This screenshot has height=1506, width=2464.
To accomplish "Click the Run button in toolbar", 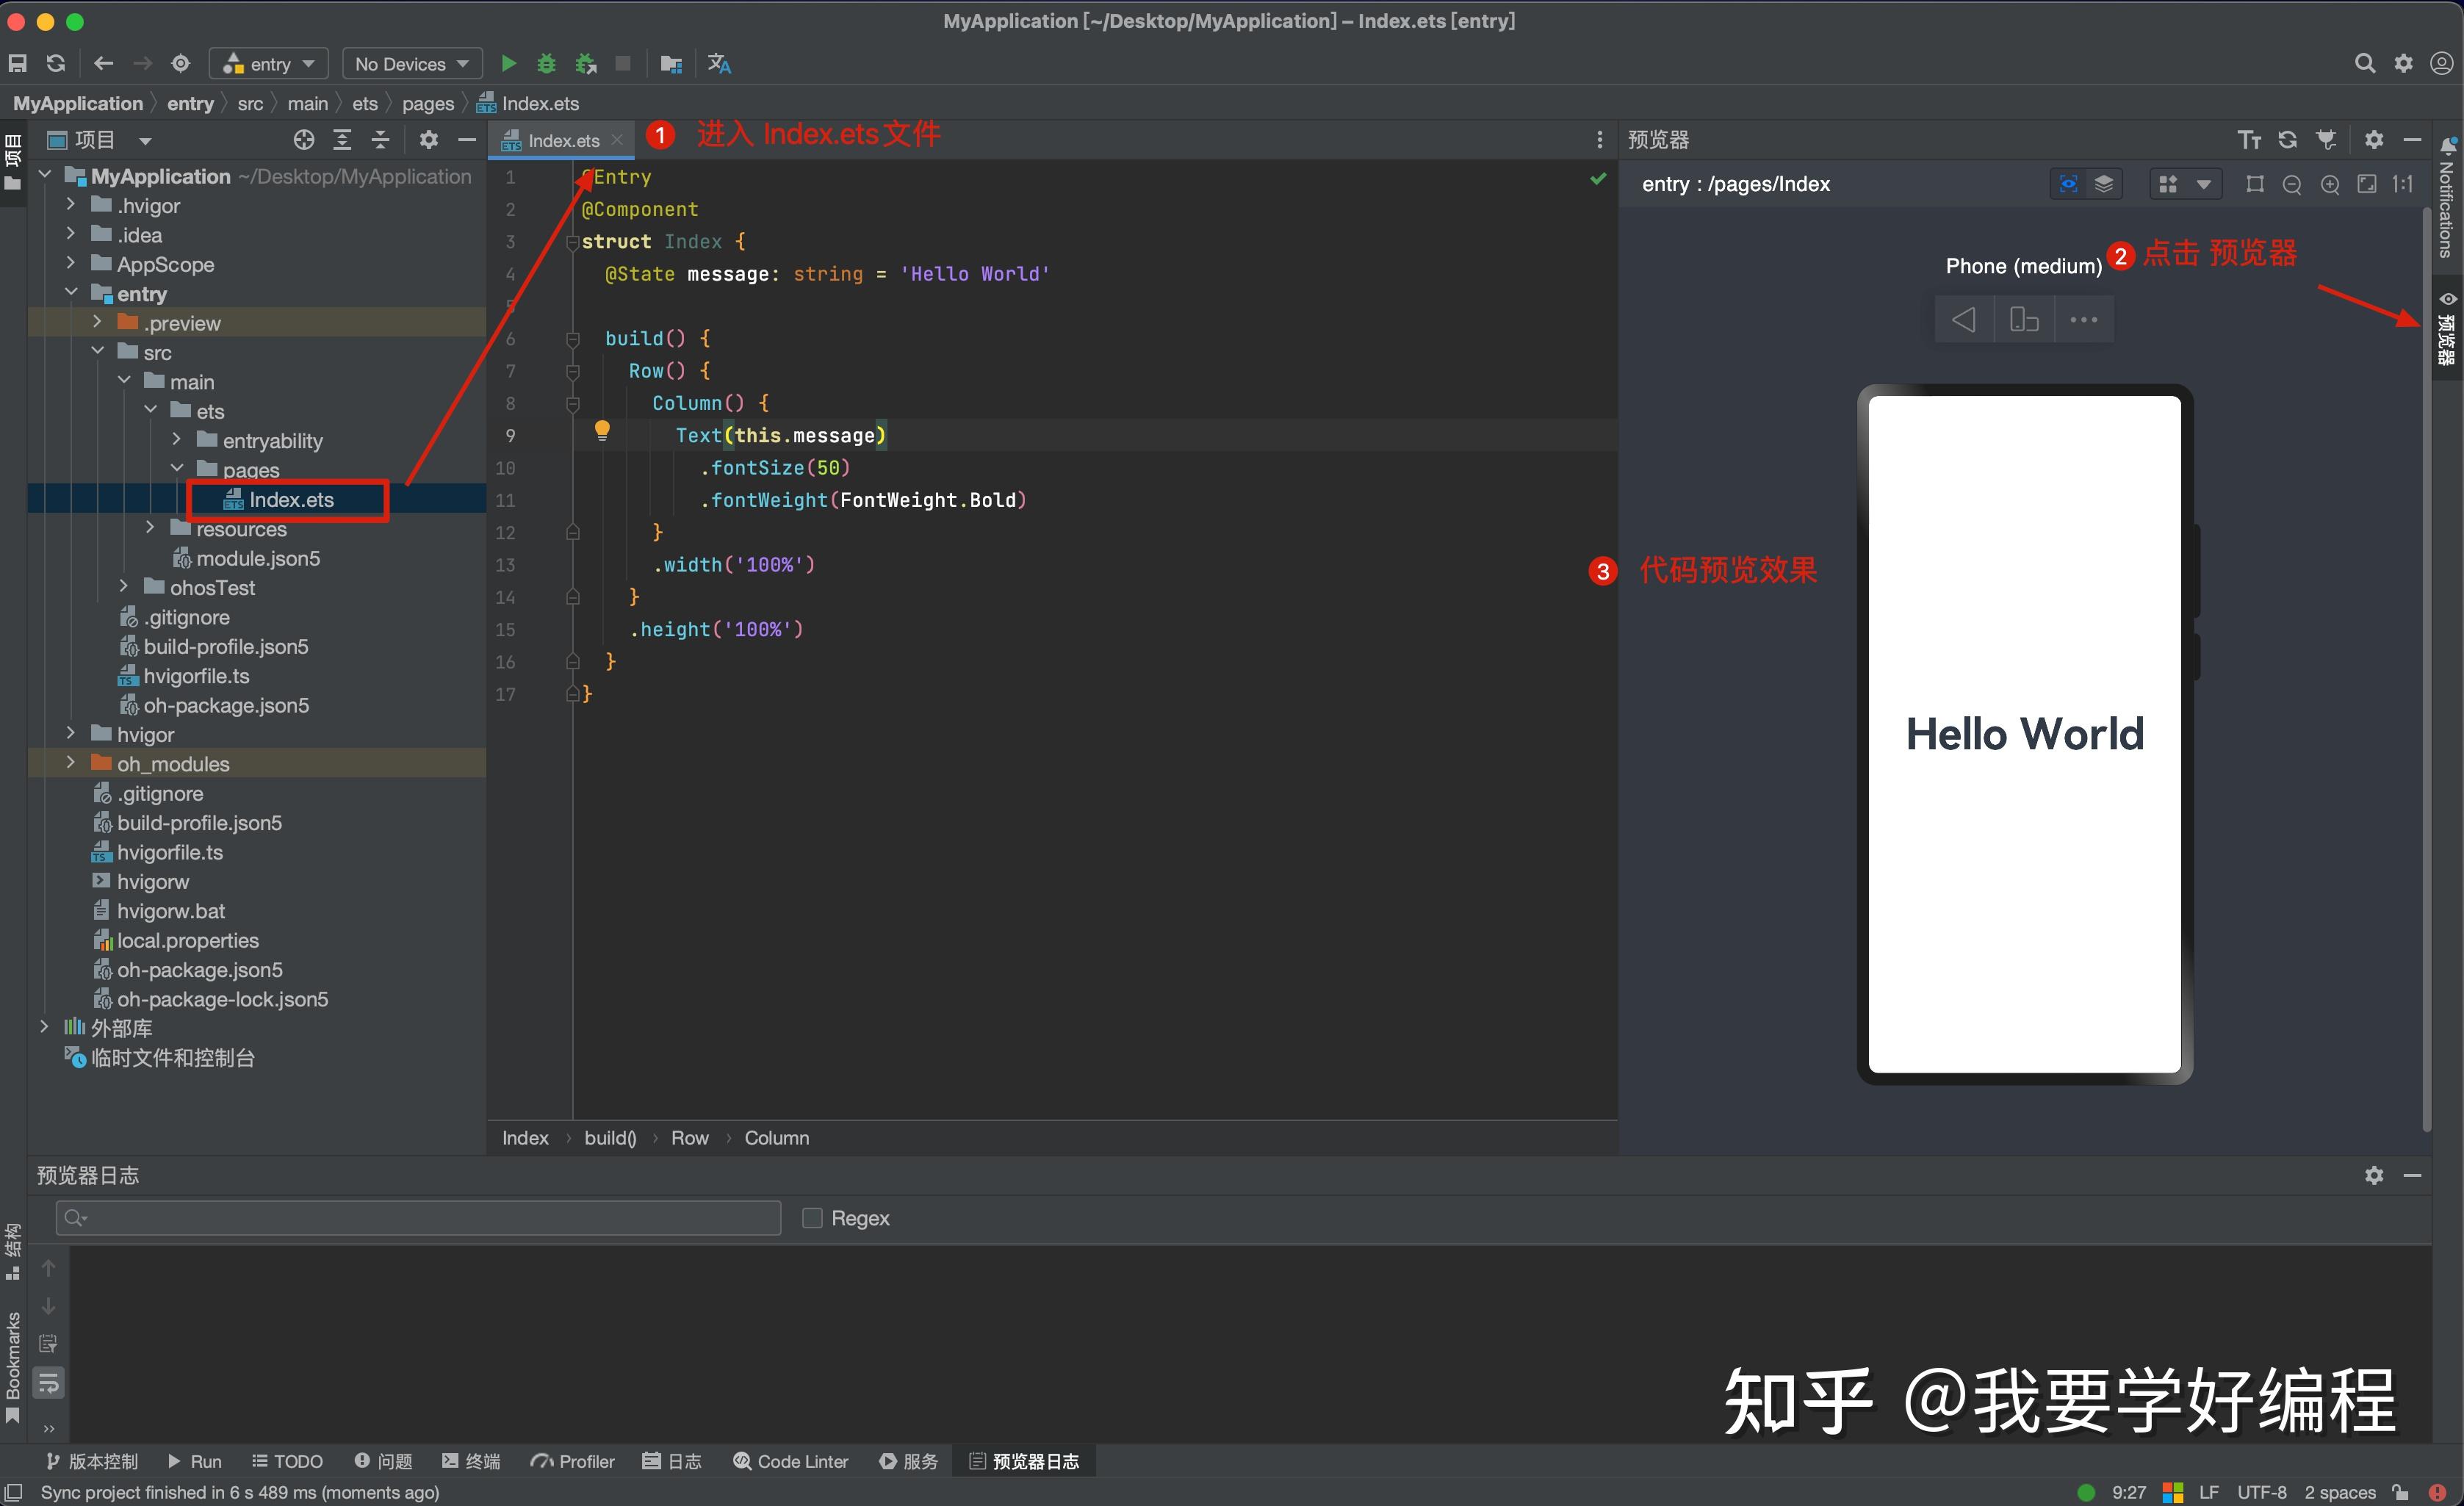I will (508, 65).
